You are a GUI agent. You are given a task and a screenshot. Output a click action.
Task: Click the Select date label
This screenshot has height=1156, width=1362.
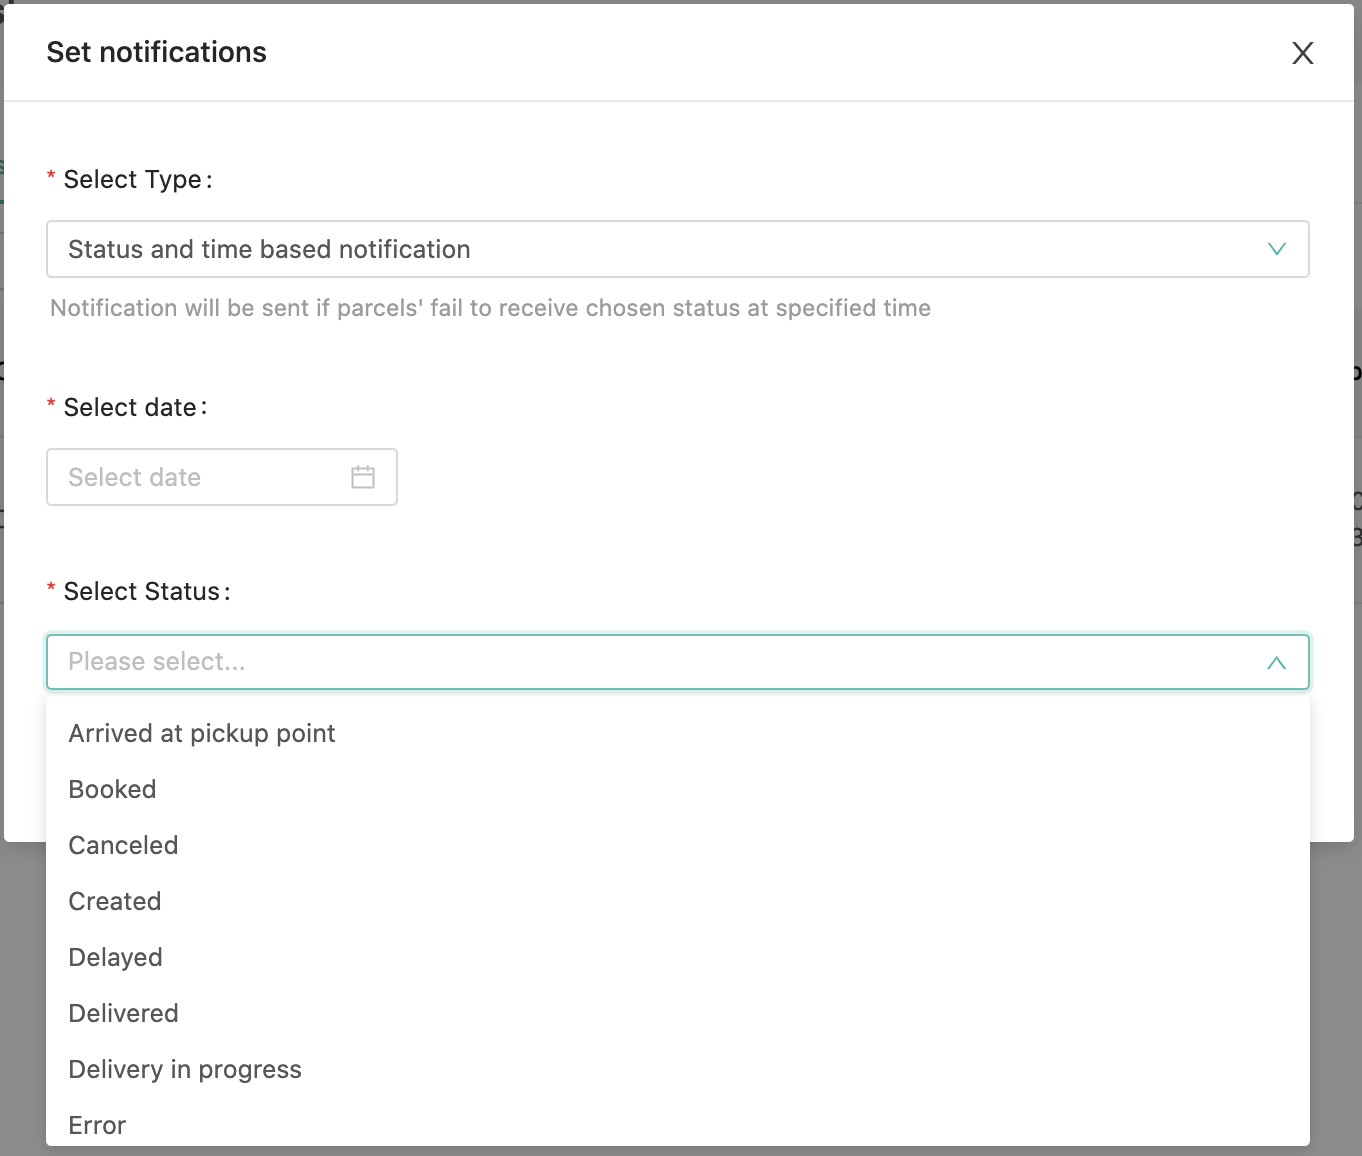[x=135, y=408]
